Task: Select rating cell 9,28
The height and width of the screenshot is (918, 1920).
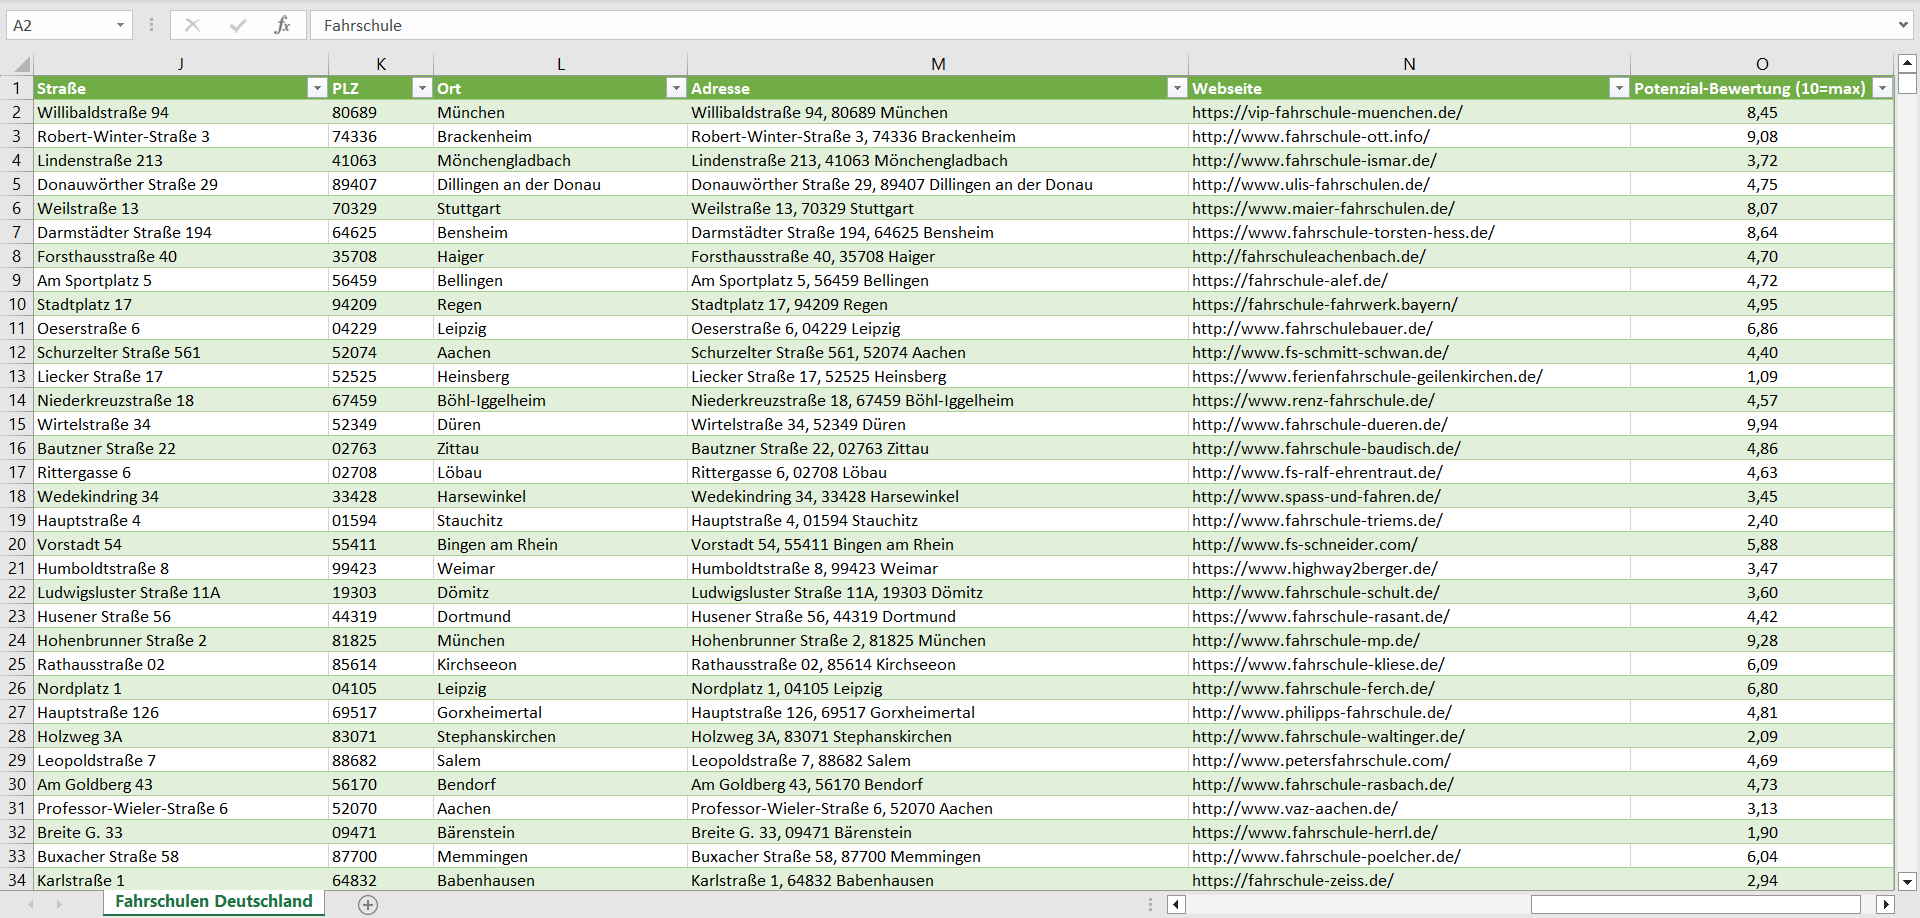Action: (1762, 640)
